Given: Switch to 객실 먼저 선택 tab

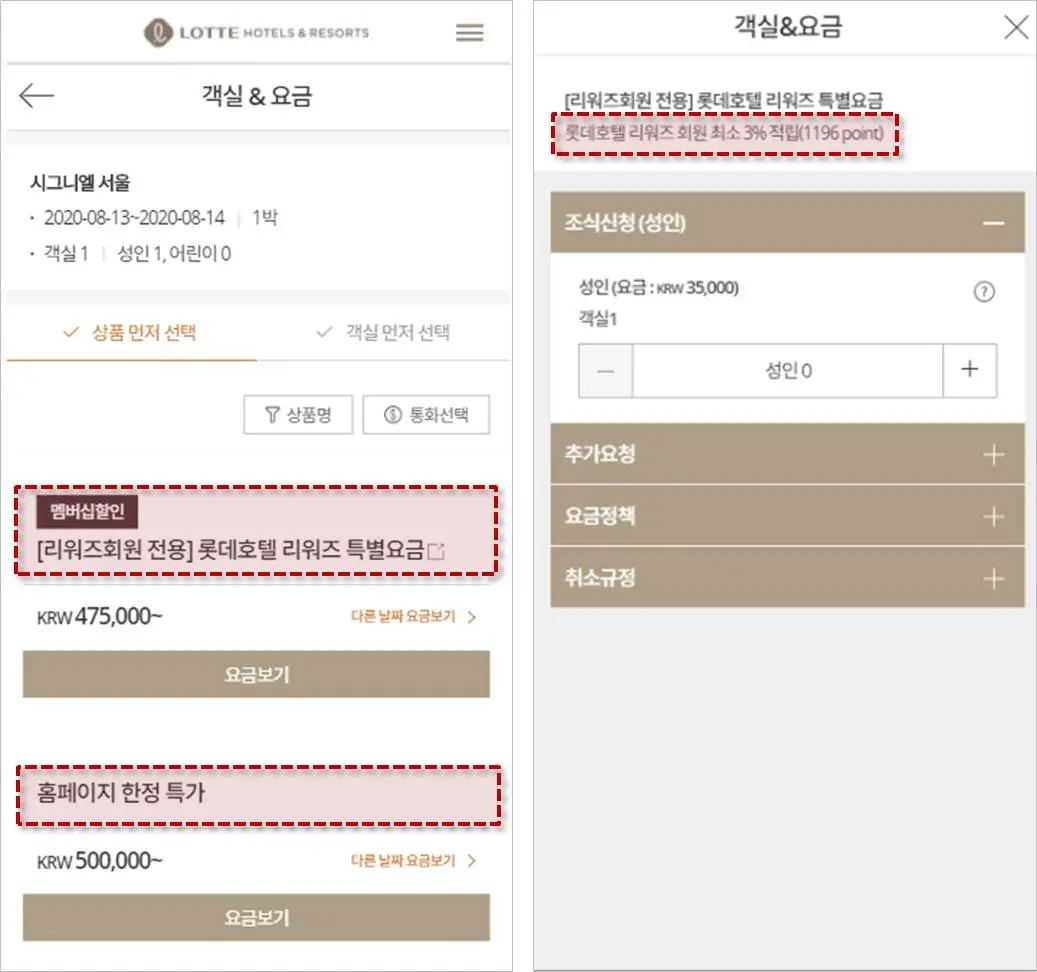Looking at the screenshot, I should [x=384, y=332].
